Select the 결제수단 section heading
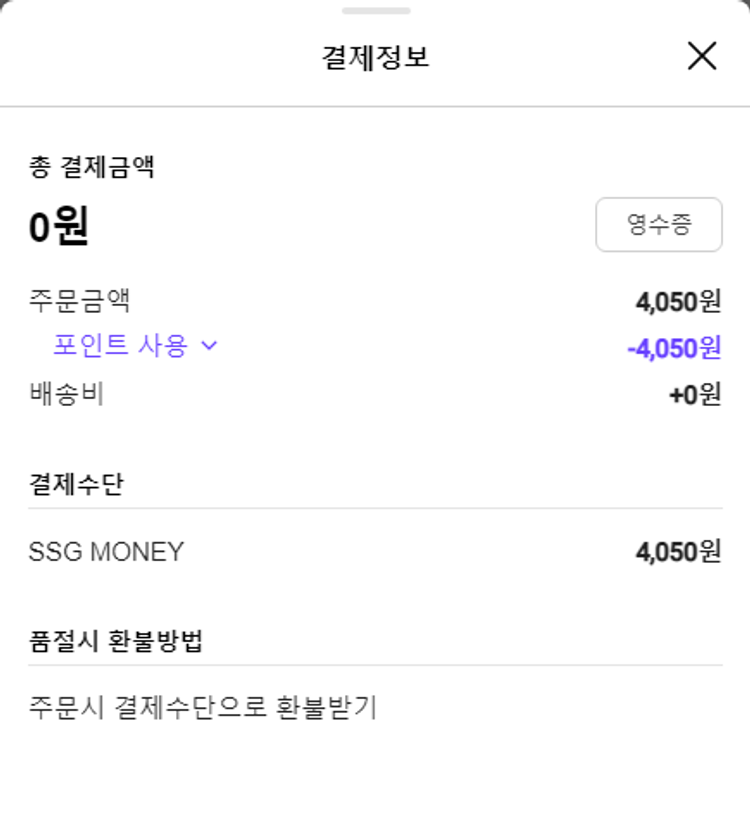The width and height of the screenshot is (750, 828). 77,485
